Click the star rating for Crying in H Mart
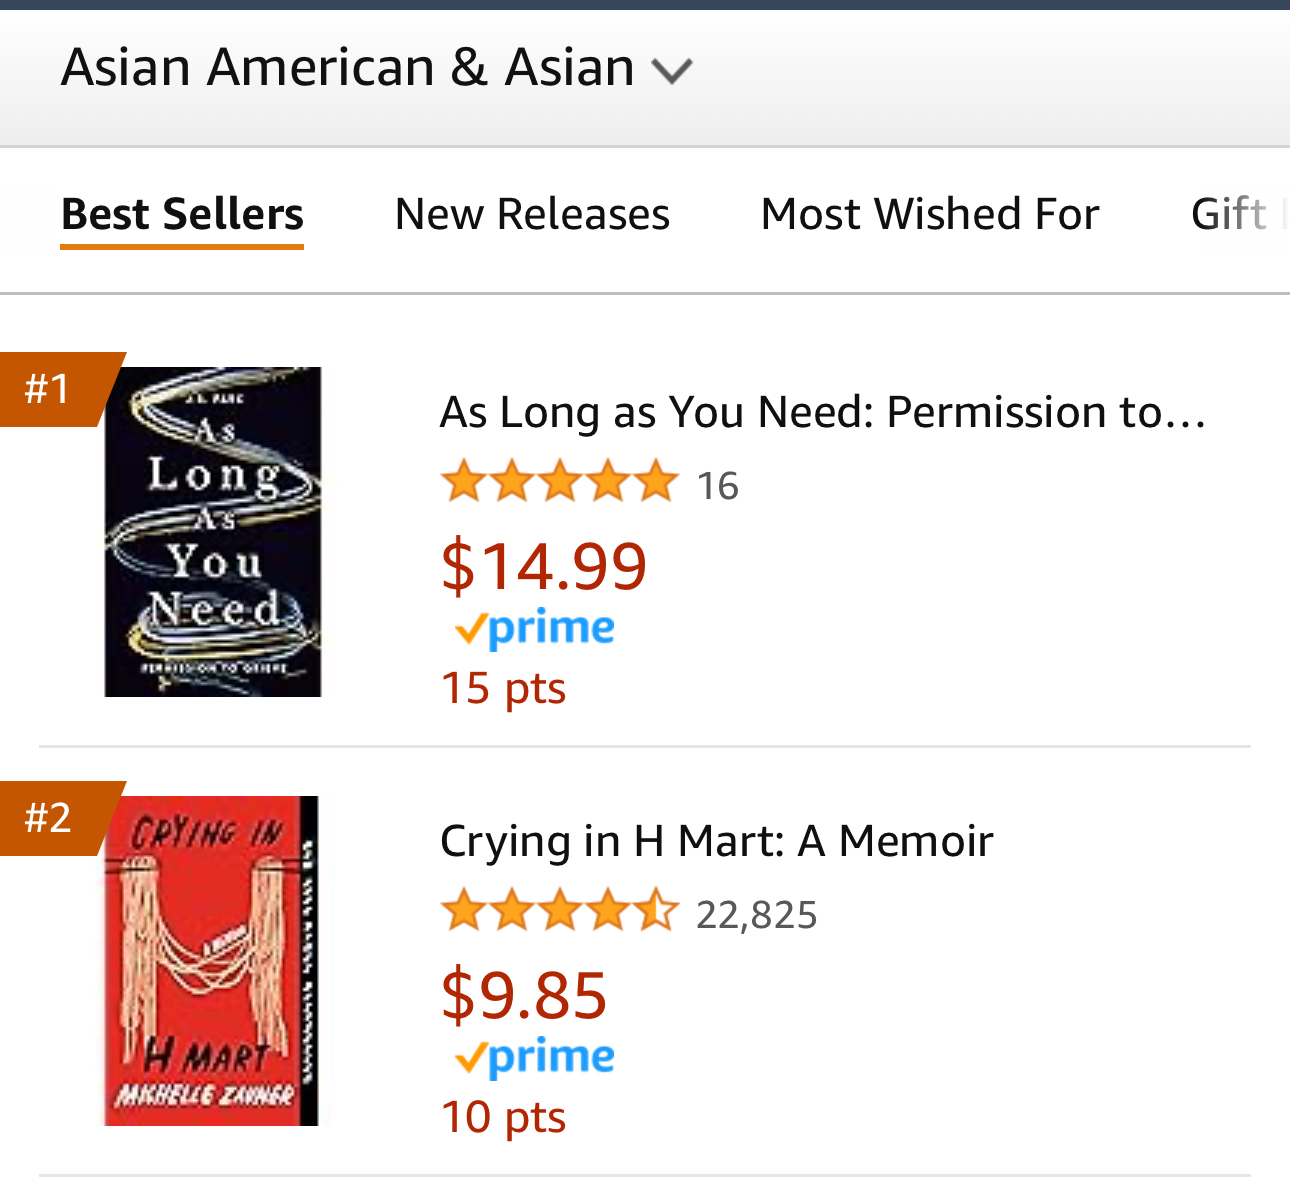Image resolution: width=1290 pixels, height=1190 pixels. pyautogui.click(x=559, y=911)
